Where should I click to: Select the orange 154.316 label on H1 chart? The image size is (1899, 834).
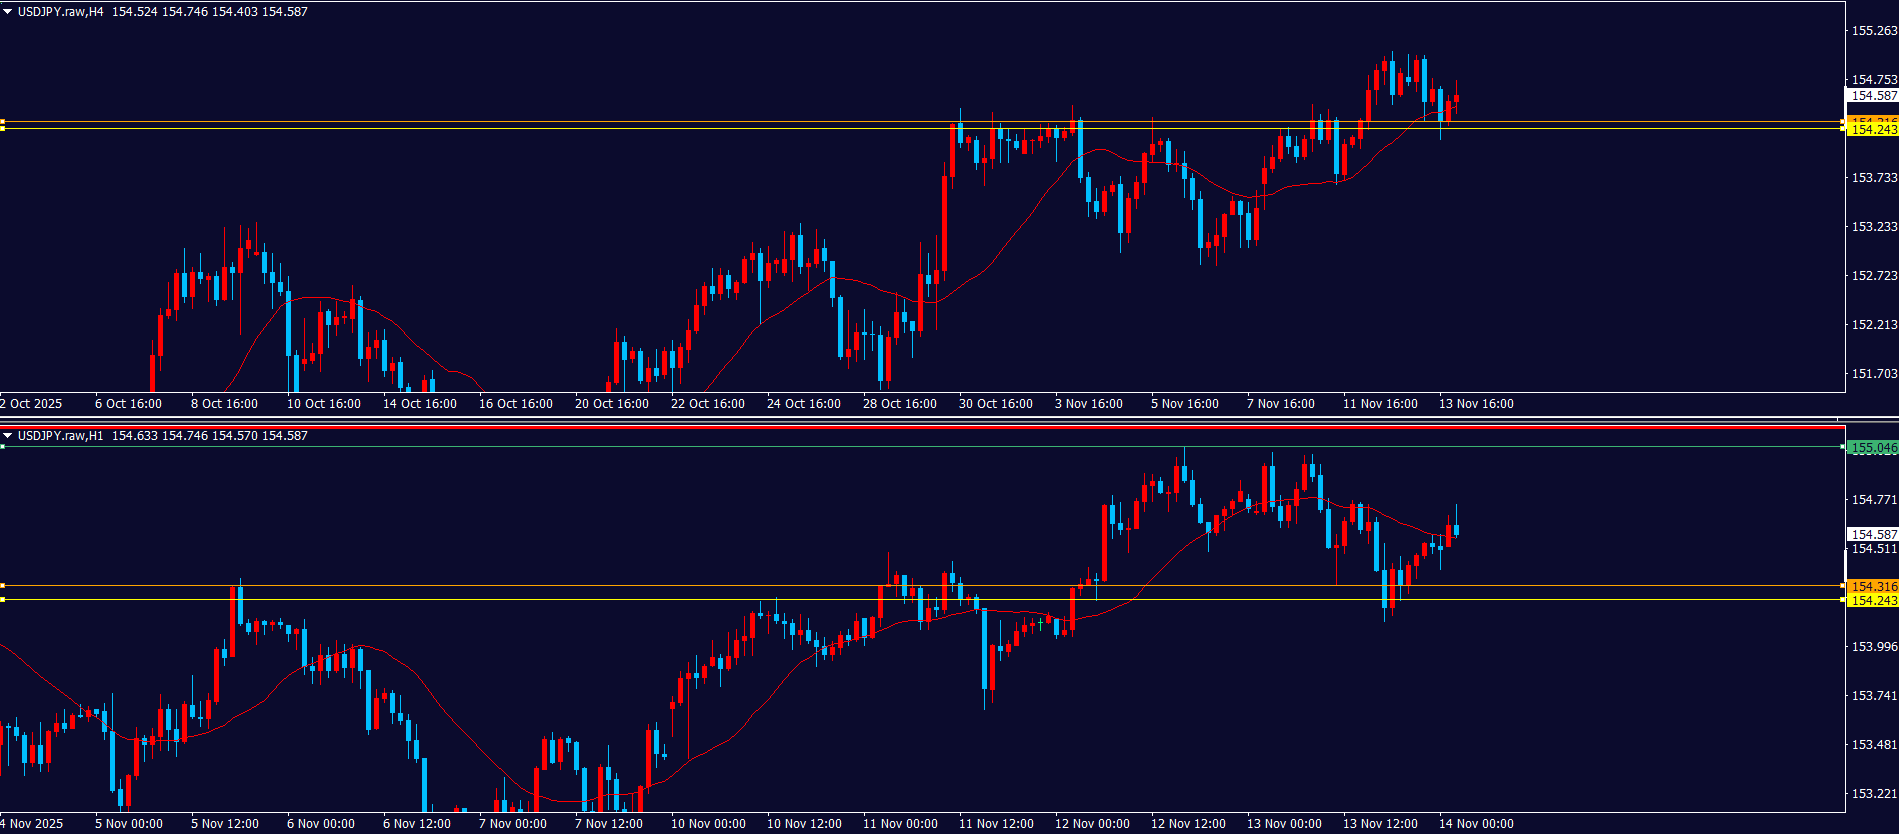coord(1872,586)
